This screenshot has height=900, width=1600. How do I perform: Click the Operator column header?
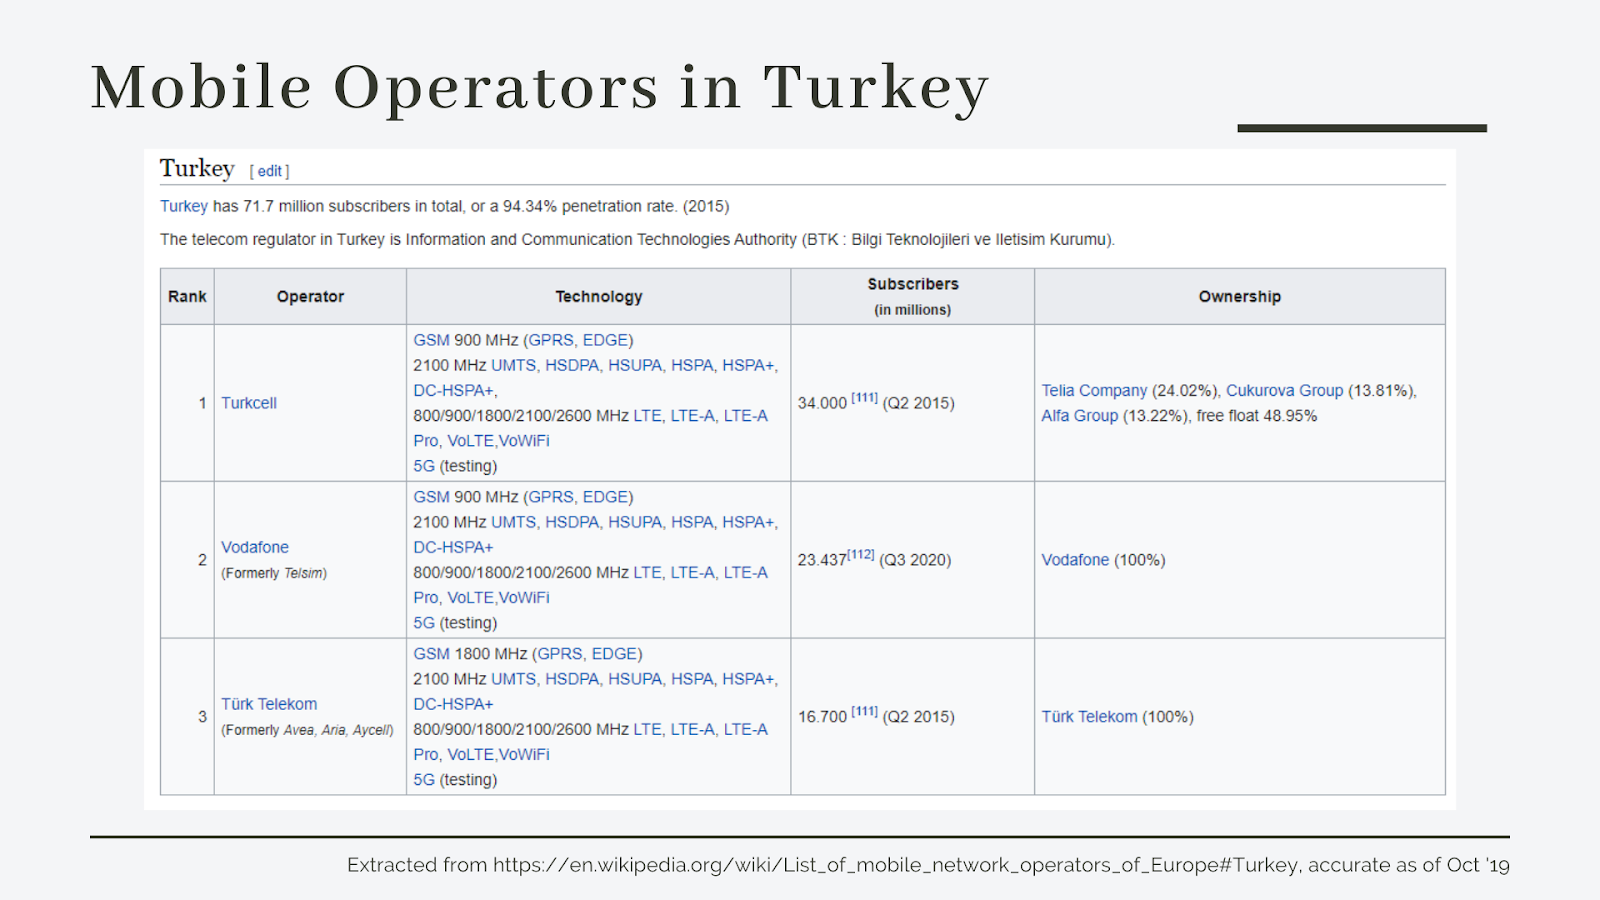(310, 297)
